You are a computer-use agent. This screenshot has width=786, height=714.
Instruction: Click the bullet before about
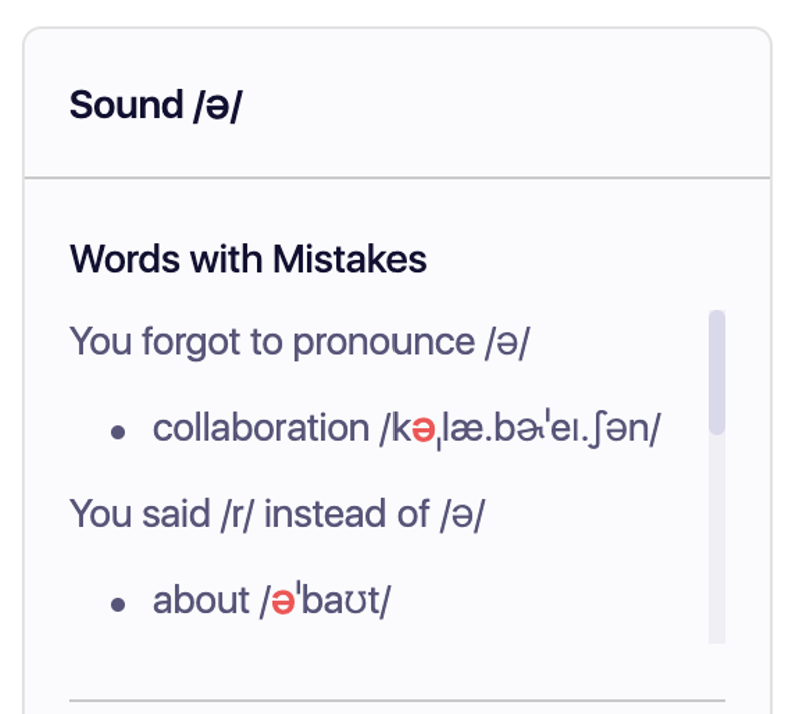tap(119, 603)
